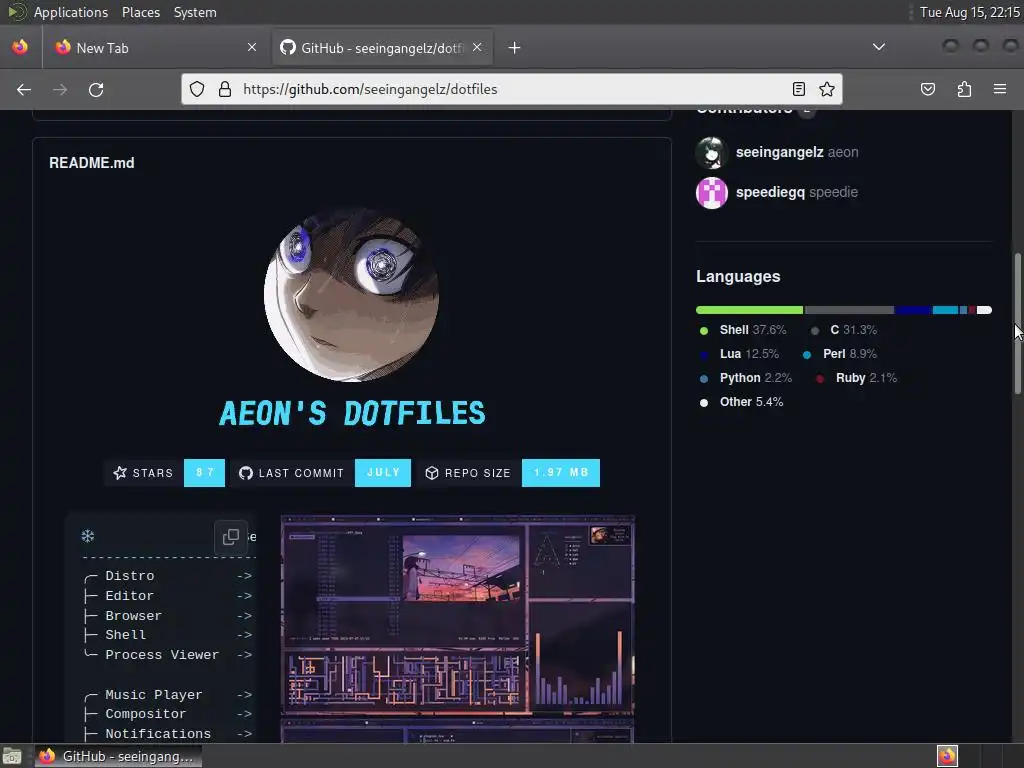Click the Ruby 2.1% language link

856,378
